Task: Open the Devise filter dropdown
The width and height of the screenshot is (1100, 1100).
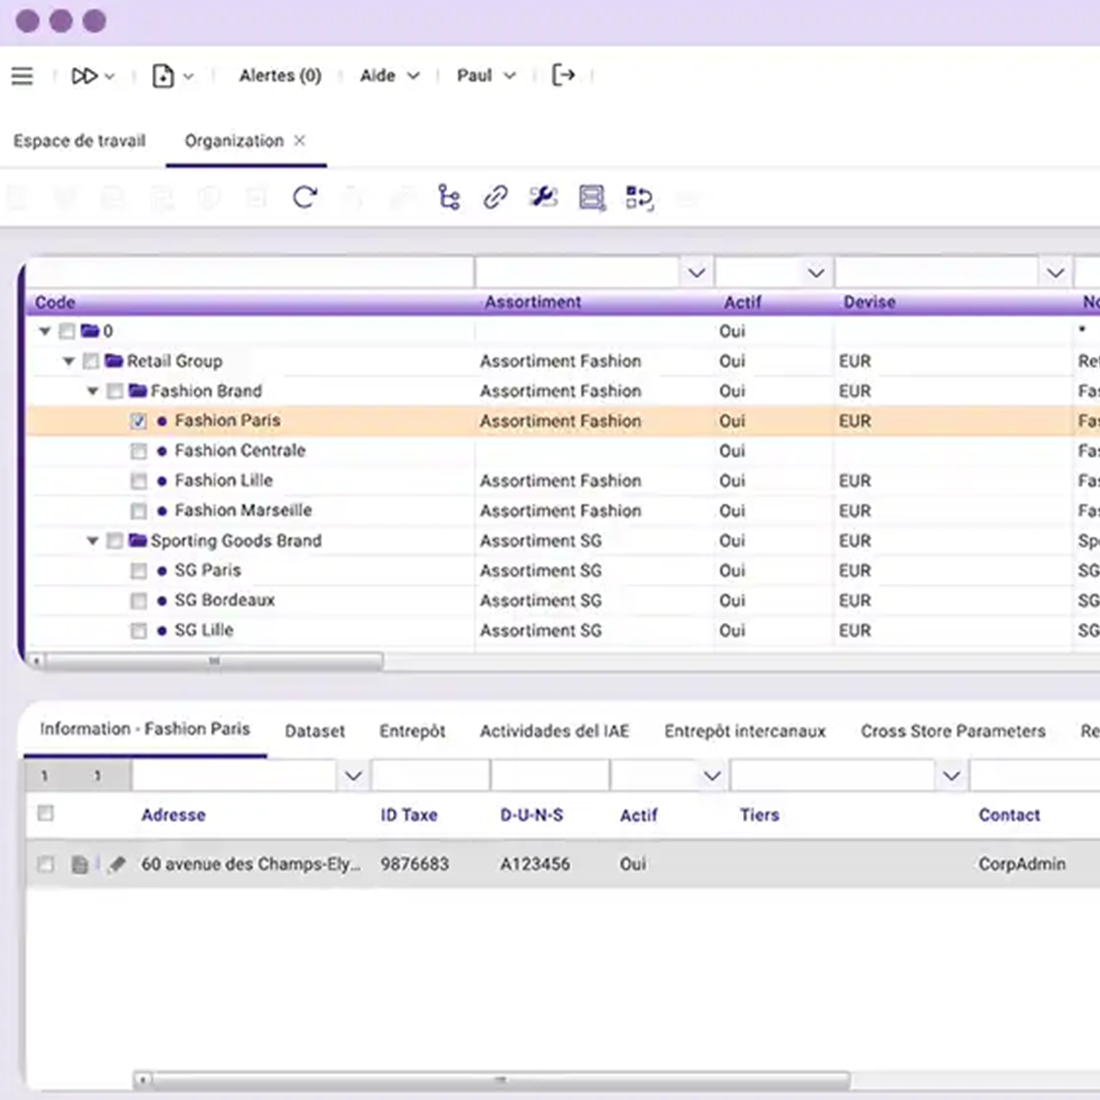Action: (x=1055, y=272)
